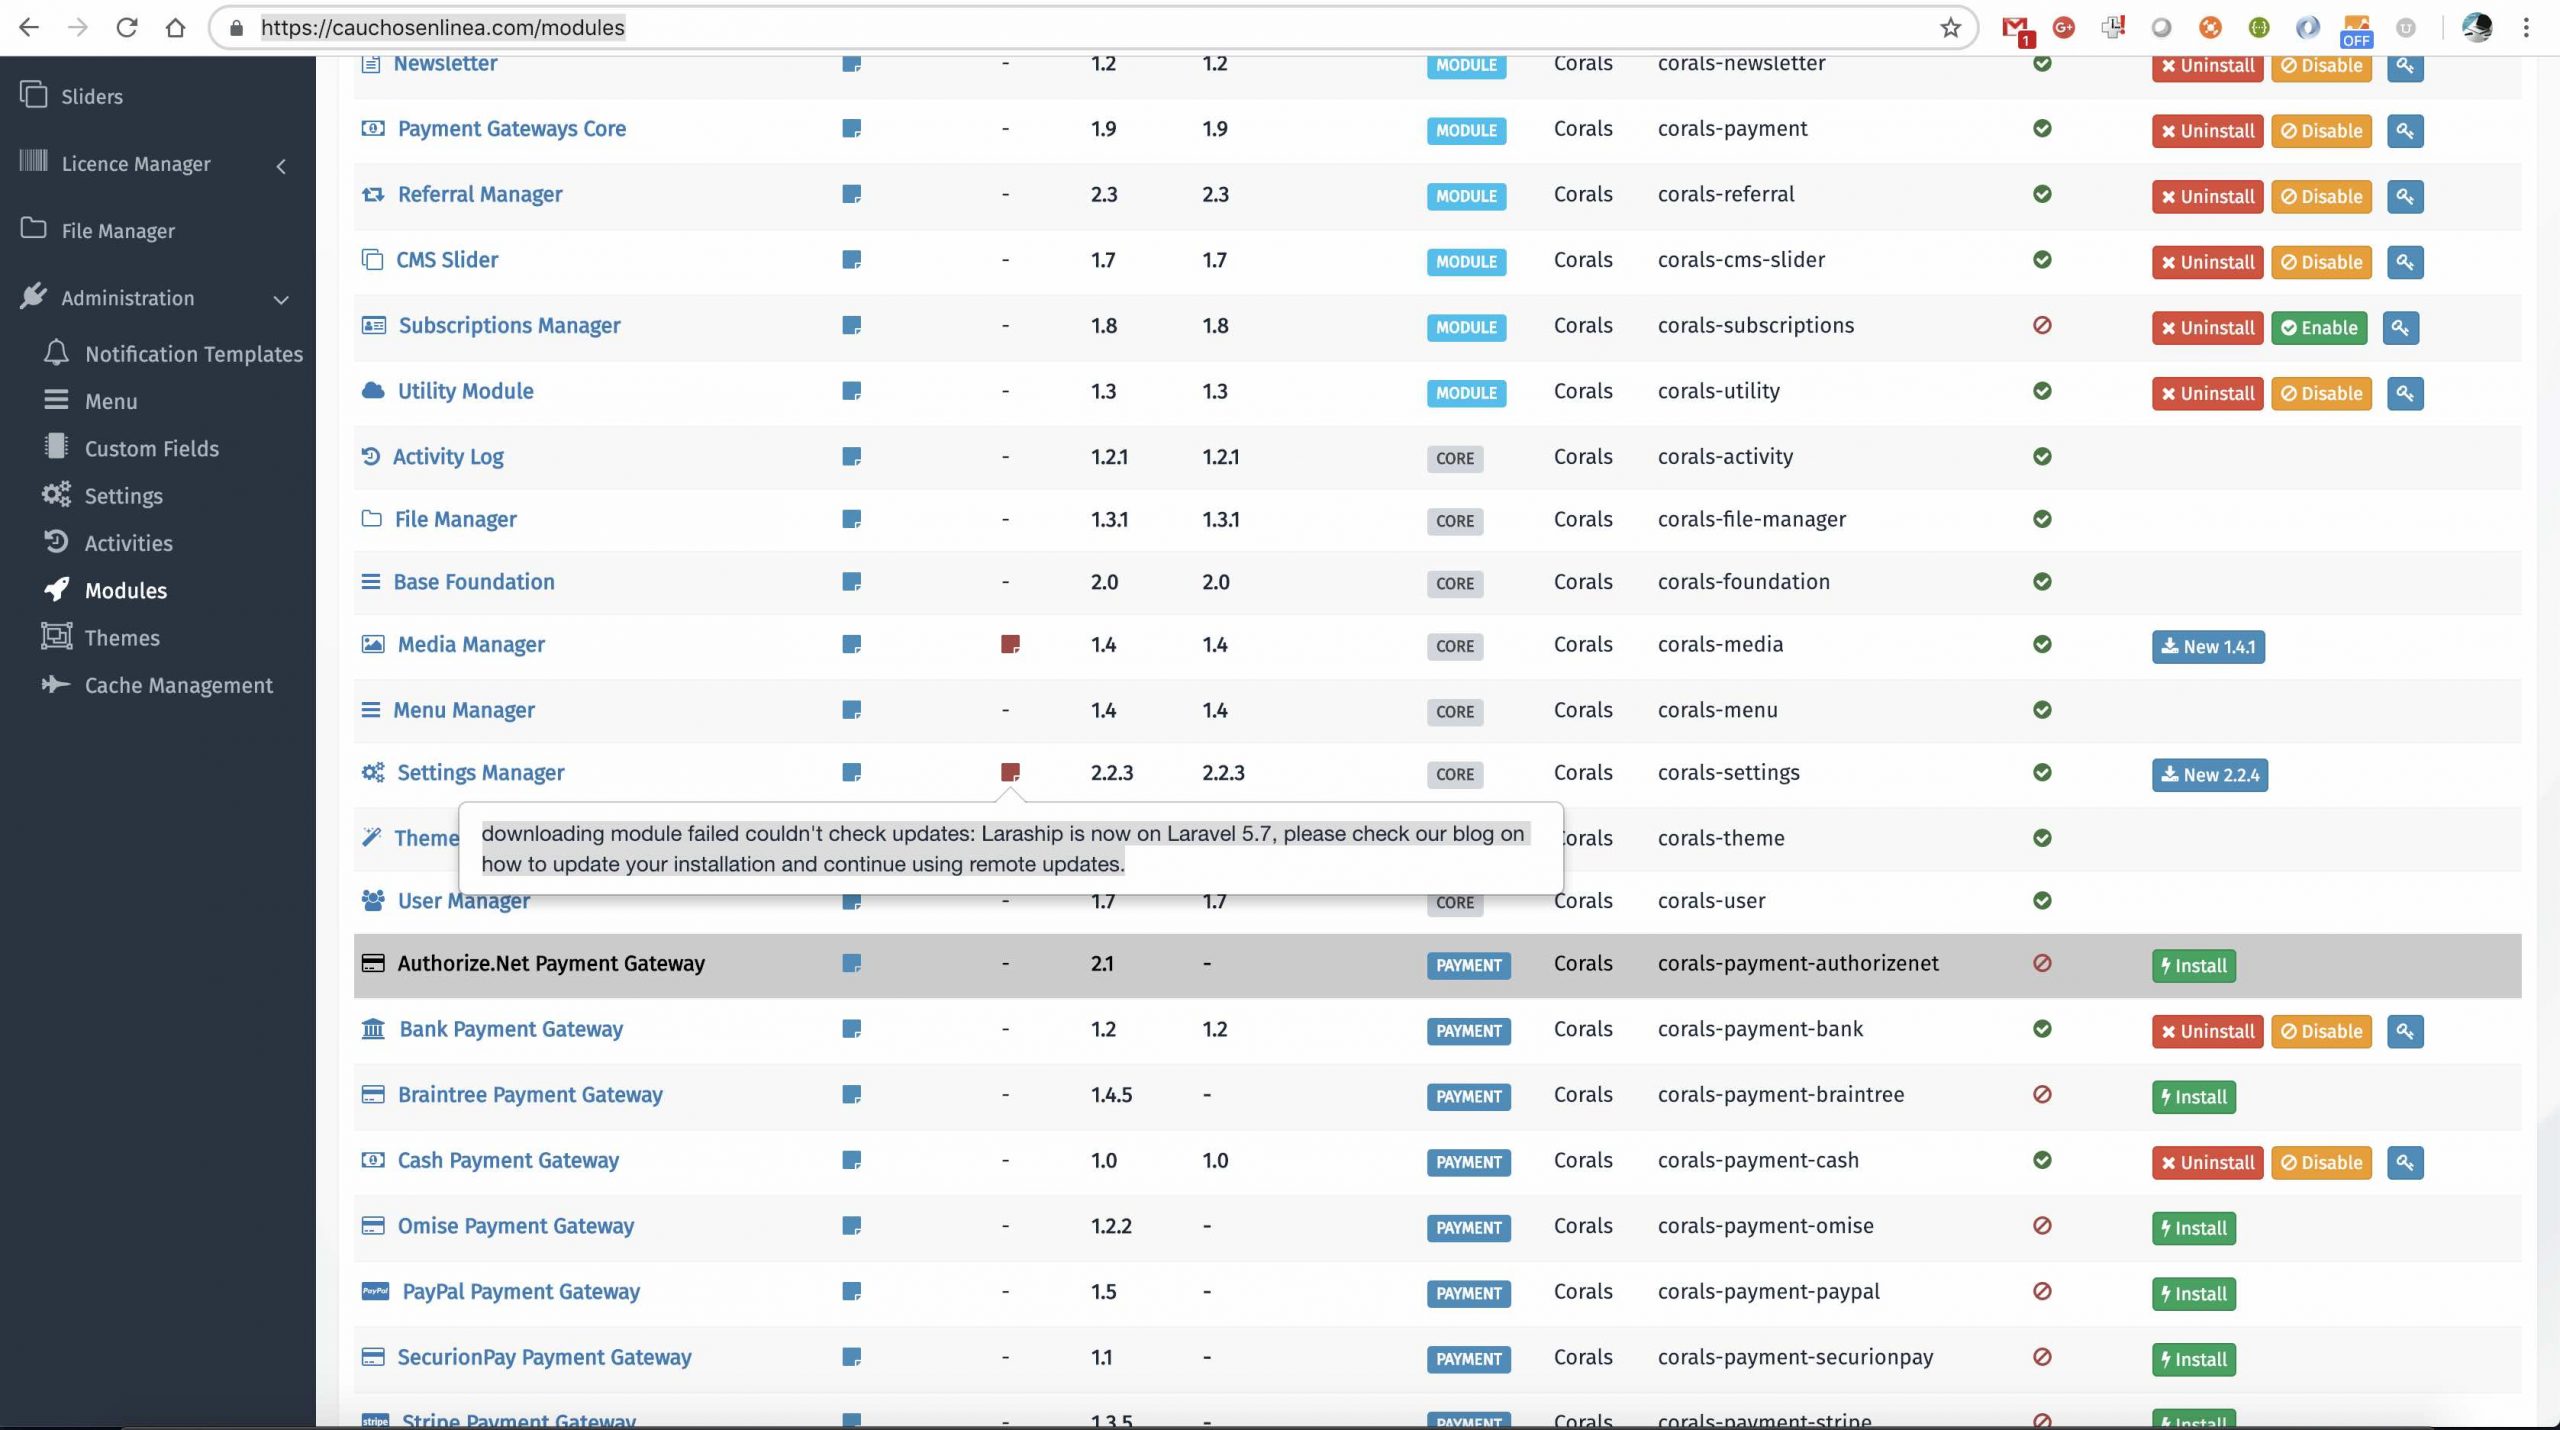Click key icon for Bank Payment Gateway
The height and width of the screenshot is (1430, 2560).
click(x=2405, y=1032)
